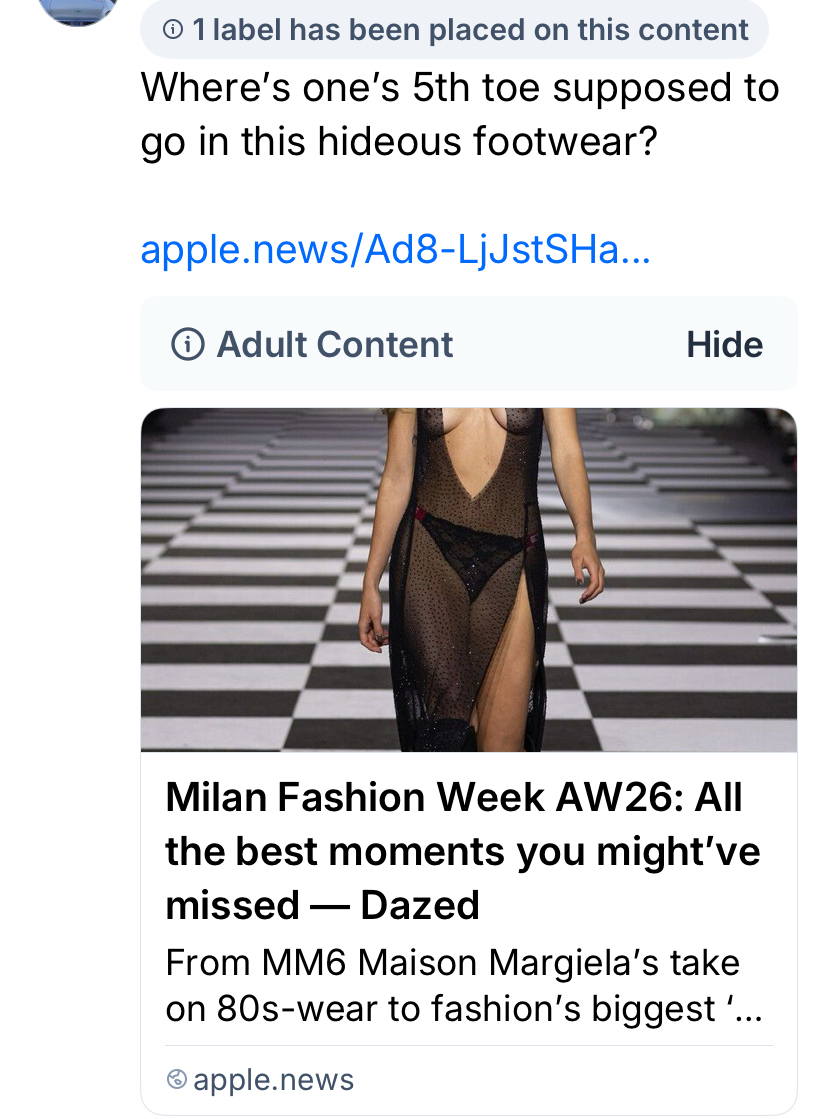The width and height of the screenshot is (828, 1119).
Task: Click the apple.news domain in card footer
Action: tap(273, 1080)
